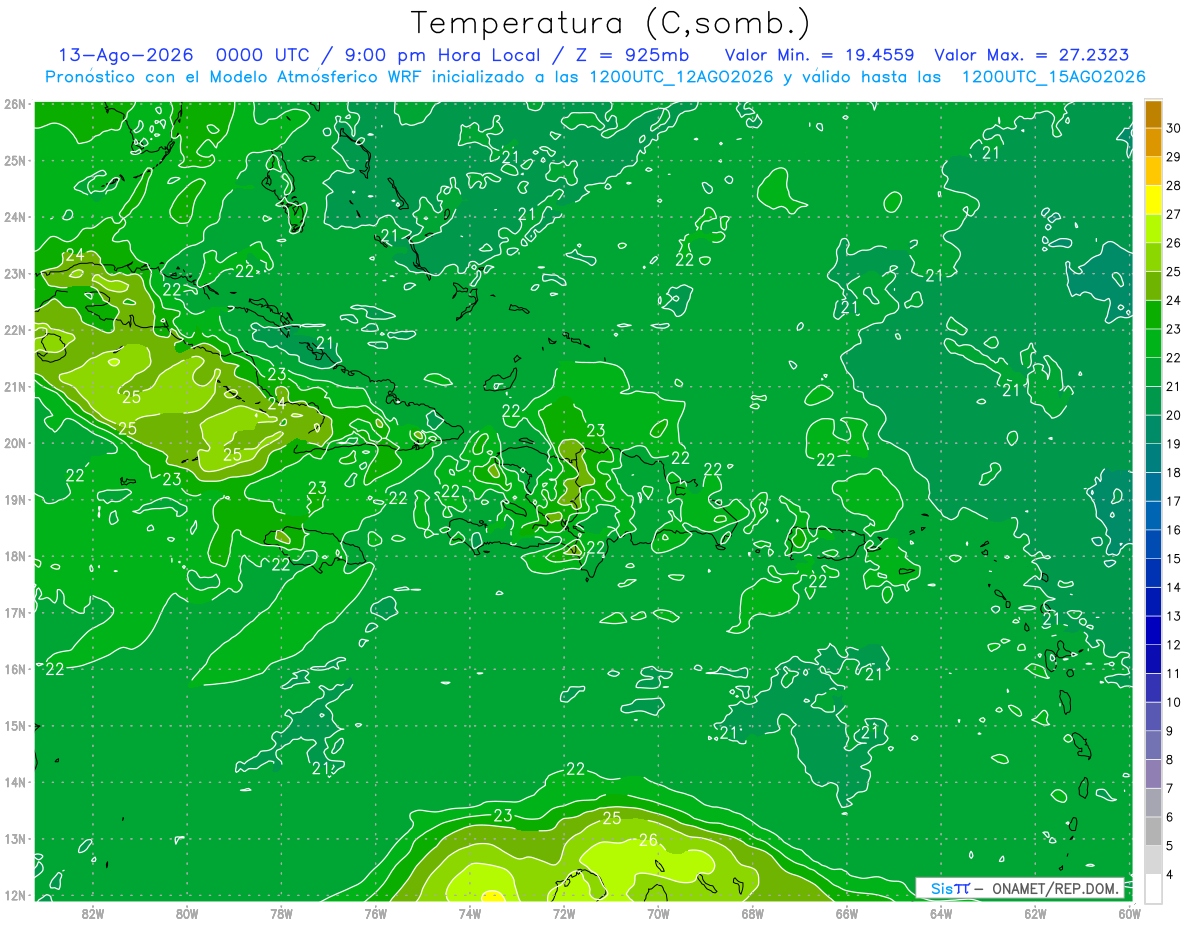Click the teal legend swatch between 19 and 20
The height and width of the screenshot is (927, 1200).
1153,430
